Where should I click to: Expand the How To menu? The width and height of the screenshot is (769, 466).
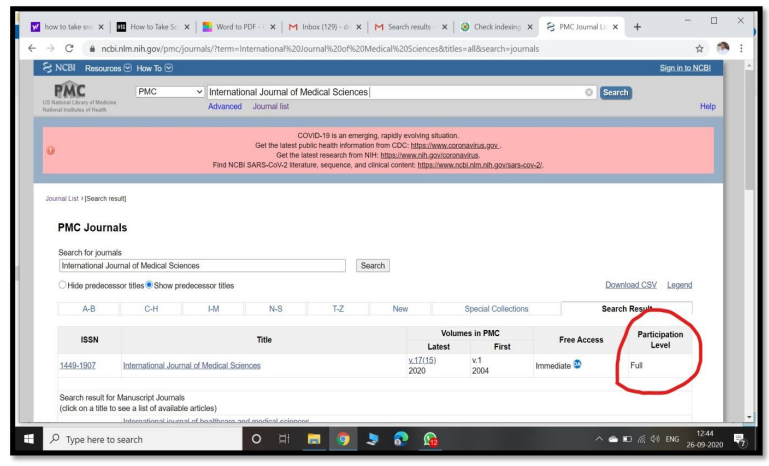[154, 68]
